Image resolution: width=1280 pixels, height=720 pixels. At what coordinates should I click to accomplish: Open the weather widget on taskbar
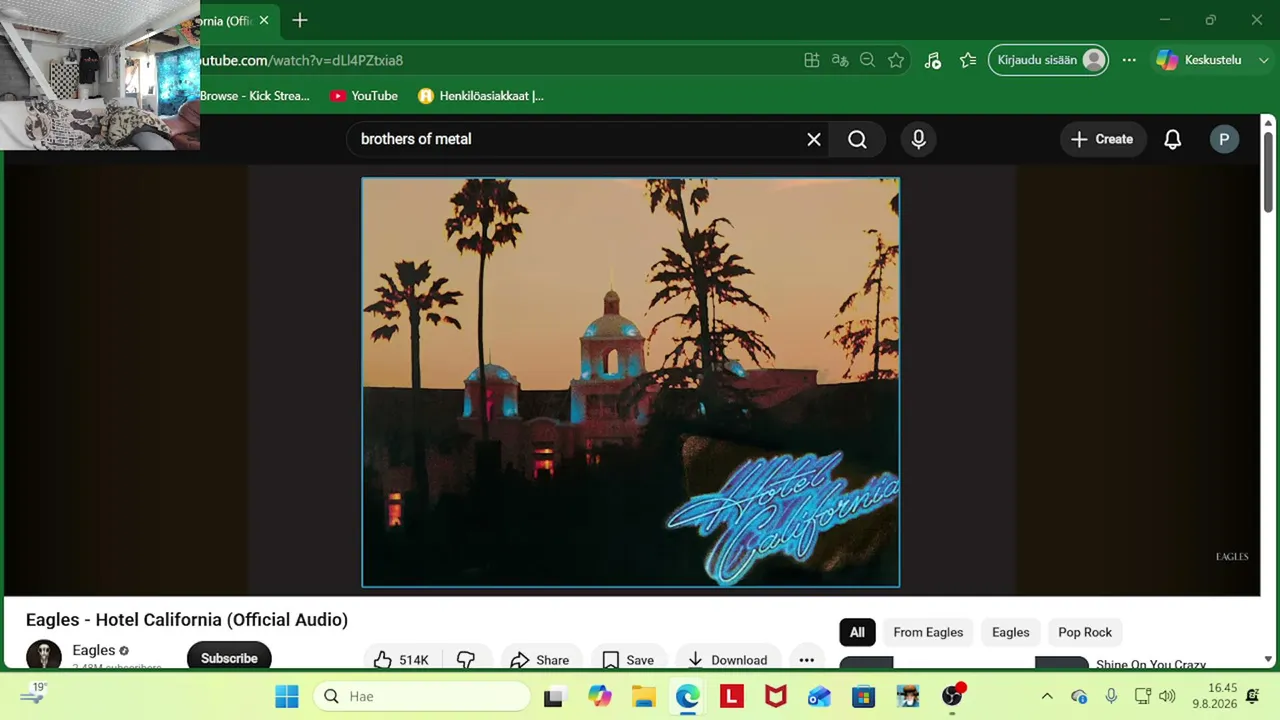pos(34,694)
